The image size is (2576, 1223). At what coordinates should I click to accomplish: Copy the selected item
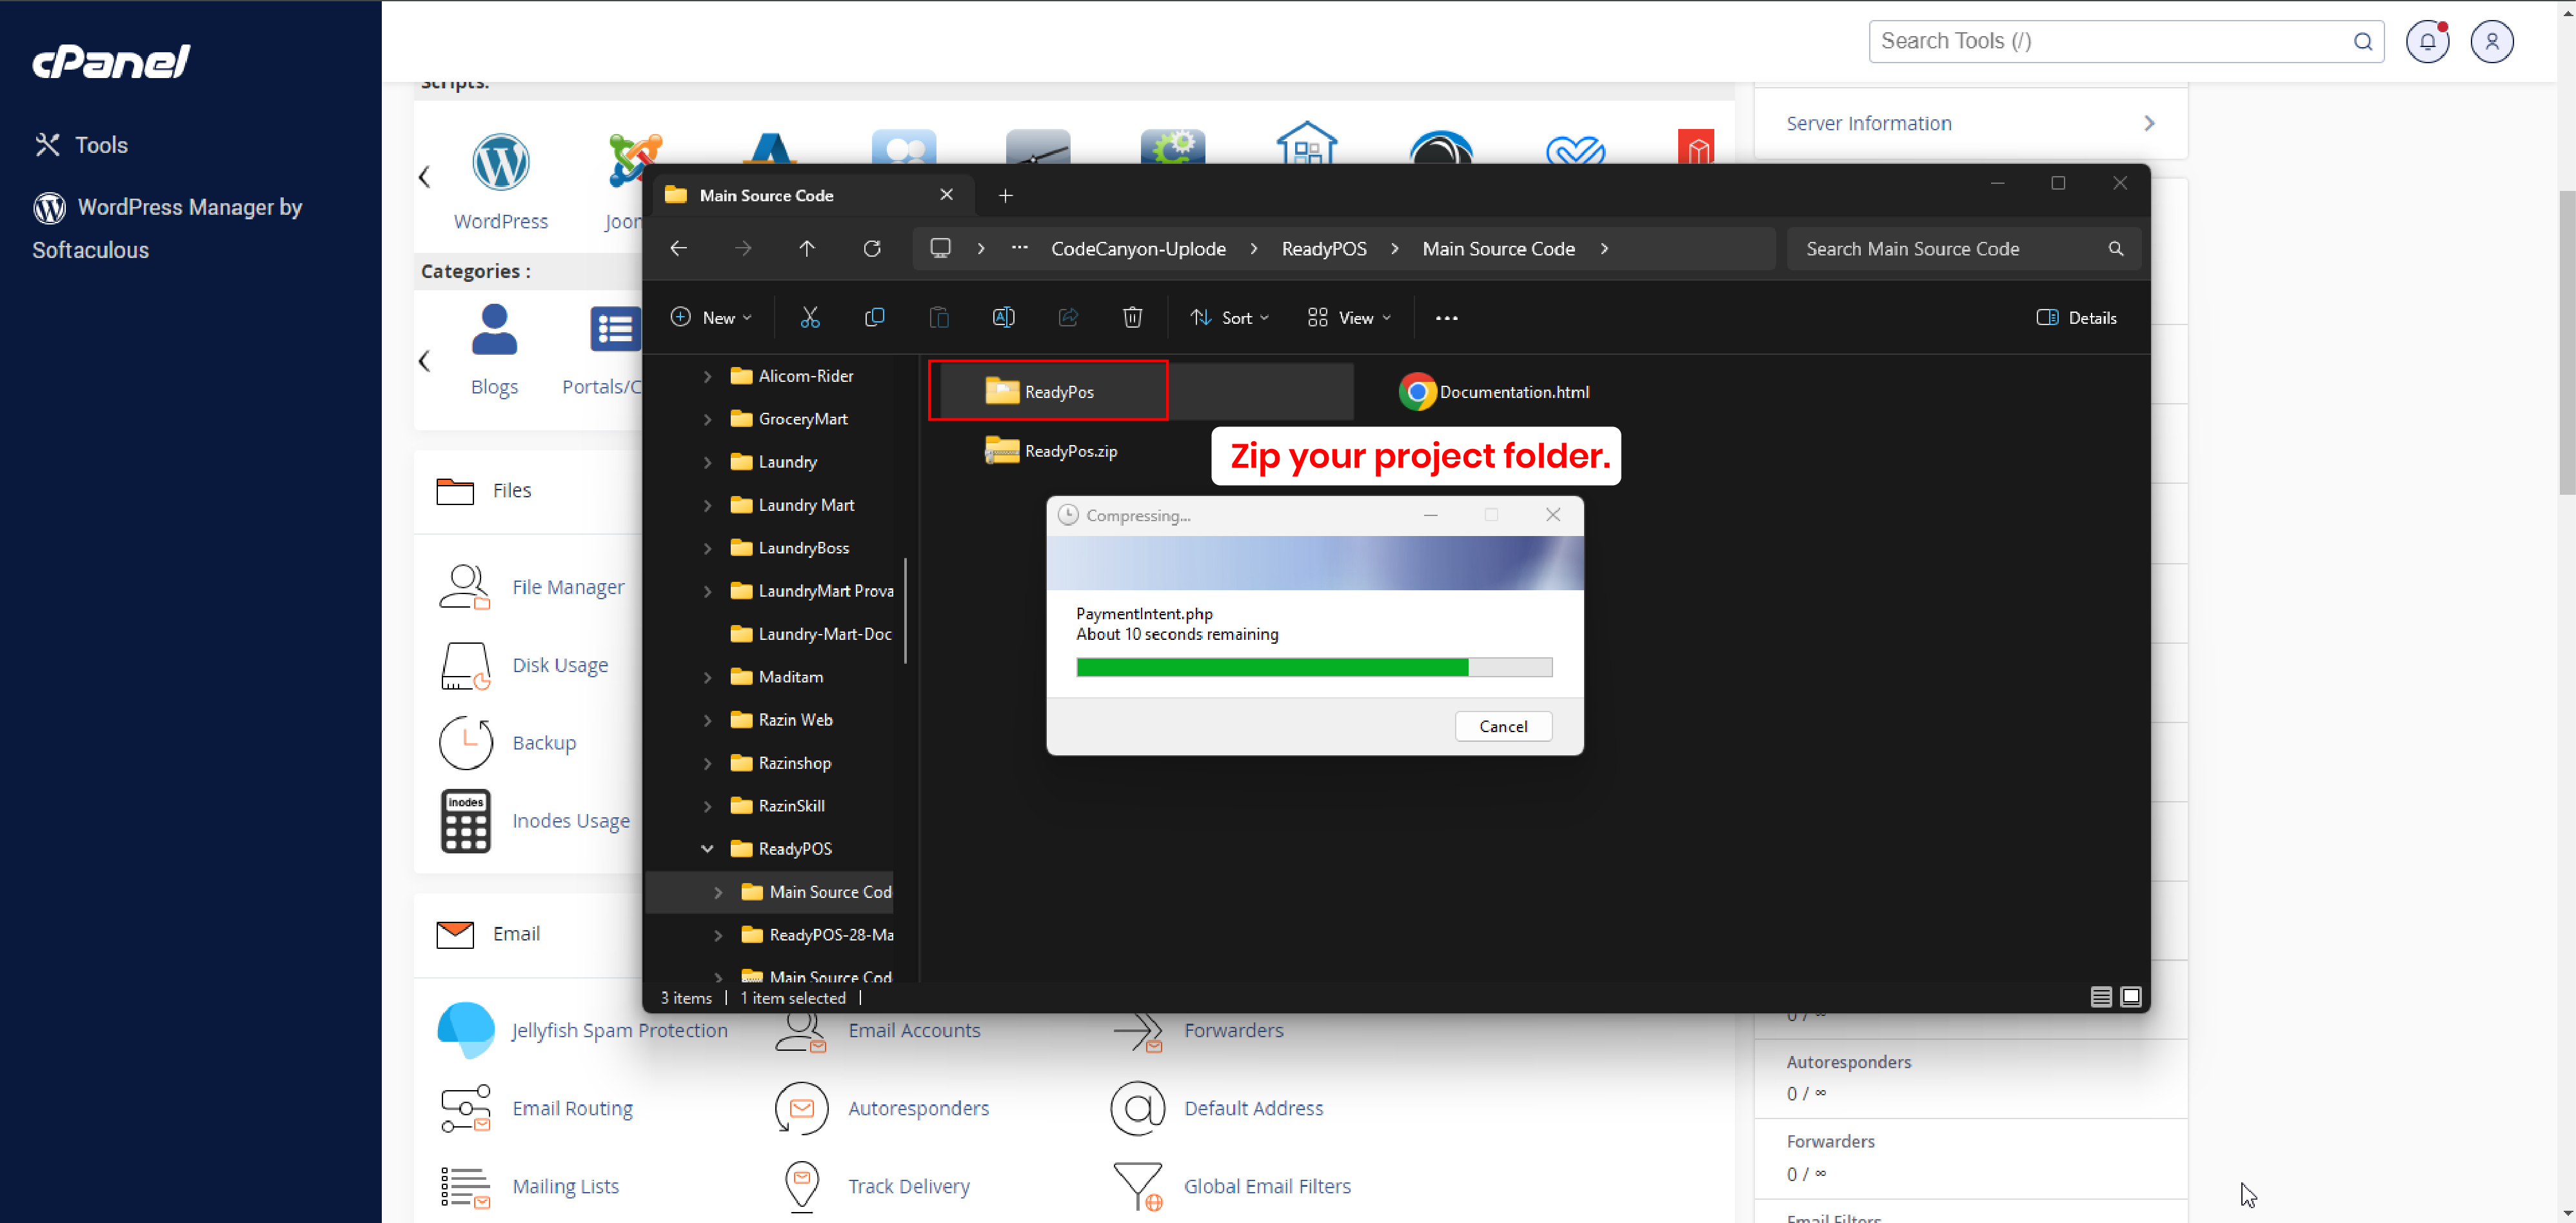(874, 317)
